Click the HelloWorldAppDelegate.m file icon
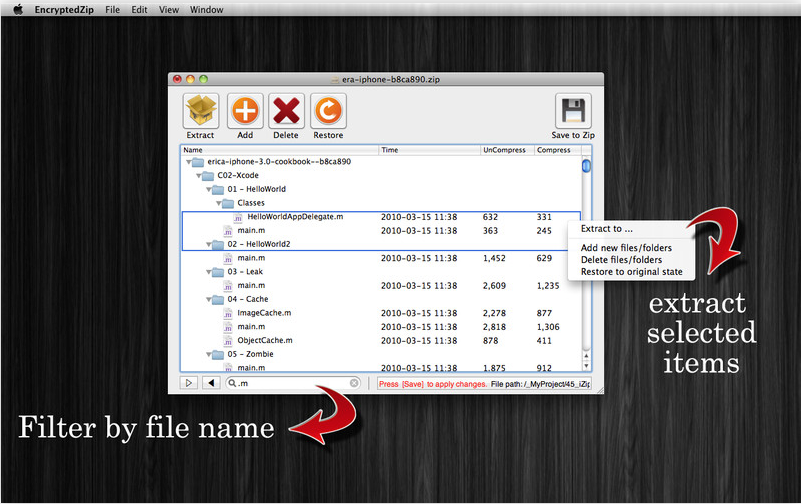Viewport: 801px width, 504px height. pyautogui.click(x=238, y=218)
